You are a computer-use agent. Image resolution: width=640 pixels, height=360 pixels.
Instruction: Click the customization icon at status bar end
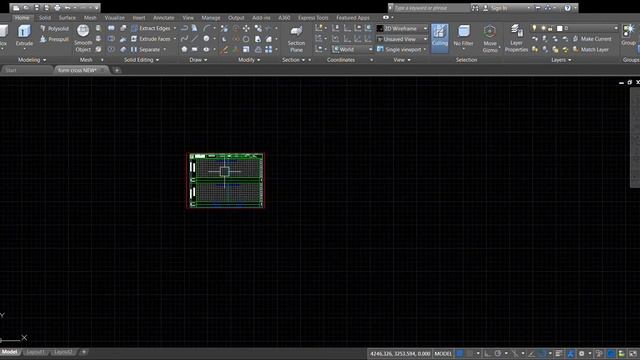pos(632,353)
